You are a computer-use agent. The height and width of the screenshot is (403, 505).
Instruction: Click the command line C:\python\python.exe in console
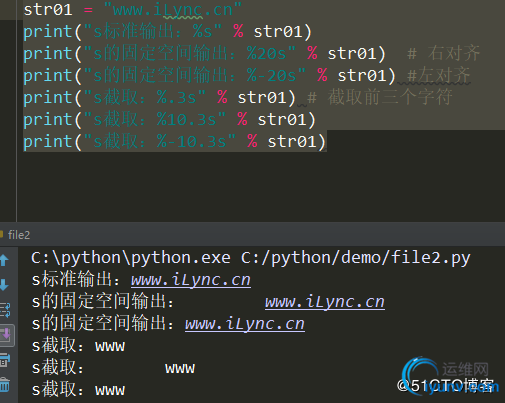(131, 258)
